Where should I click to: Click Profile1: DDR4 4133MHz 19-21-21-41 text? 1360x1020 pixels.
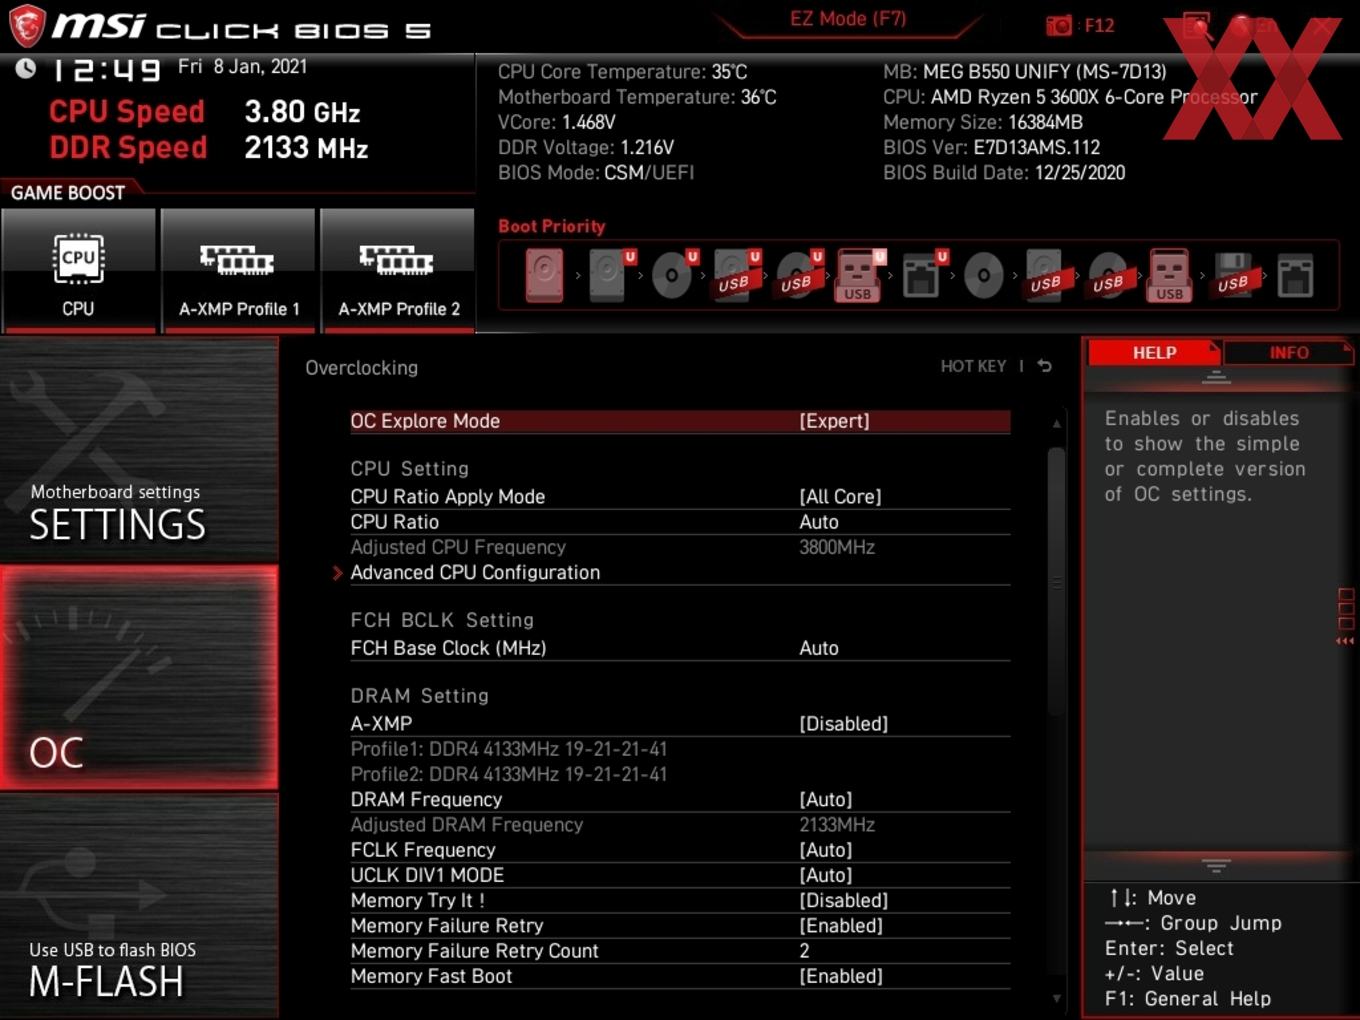[508, 749]
